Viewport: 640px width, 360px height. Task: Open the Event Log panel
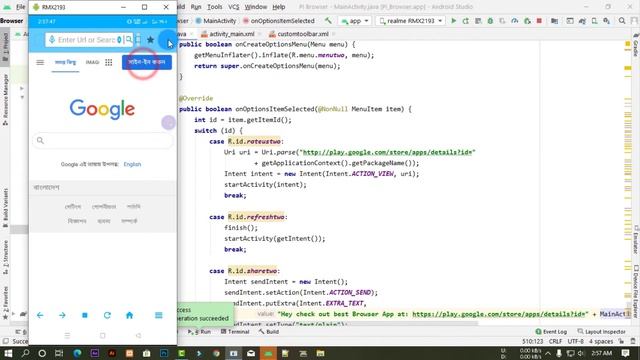(551, 332)
